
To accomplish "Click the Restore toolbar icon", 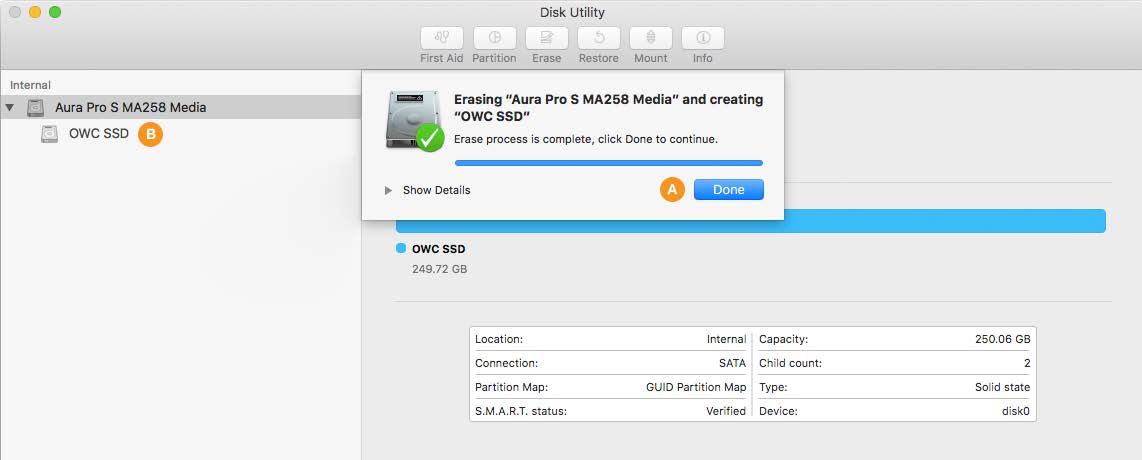I will pos(599,38).
